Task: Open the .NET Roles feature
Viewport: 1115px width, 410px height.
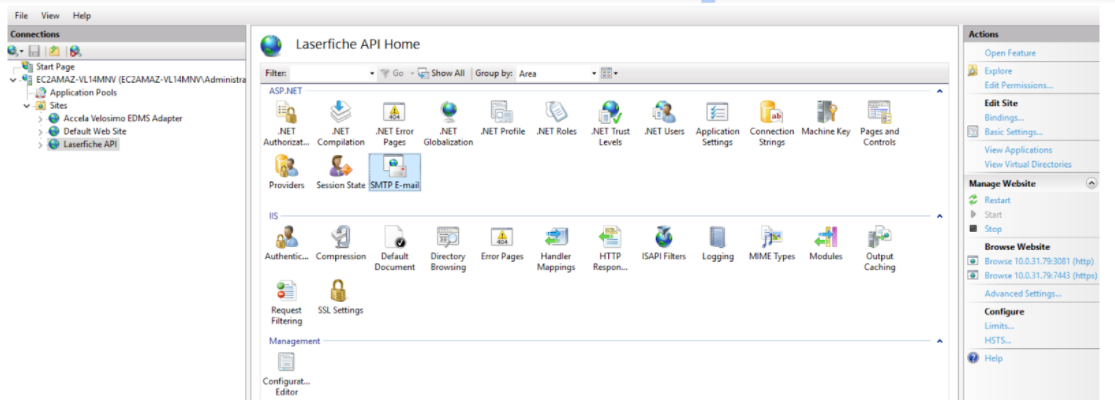Action: (x=556, y=119)
